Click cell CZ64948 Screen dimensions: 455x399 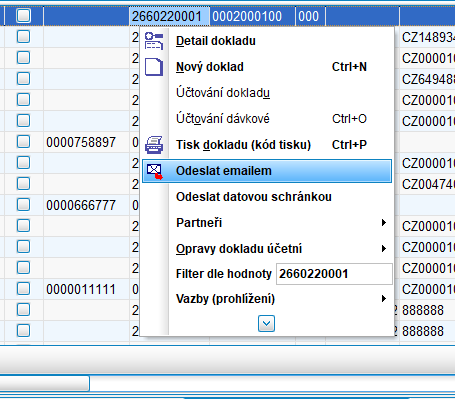pyautogui.click(x=428, y=79)
